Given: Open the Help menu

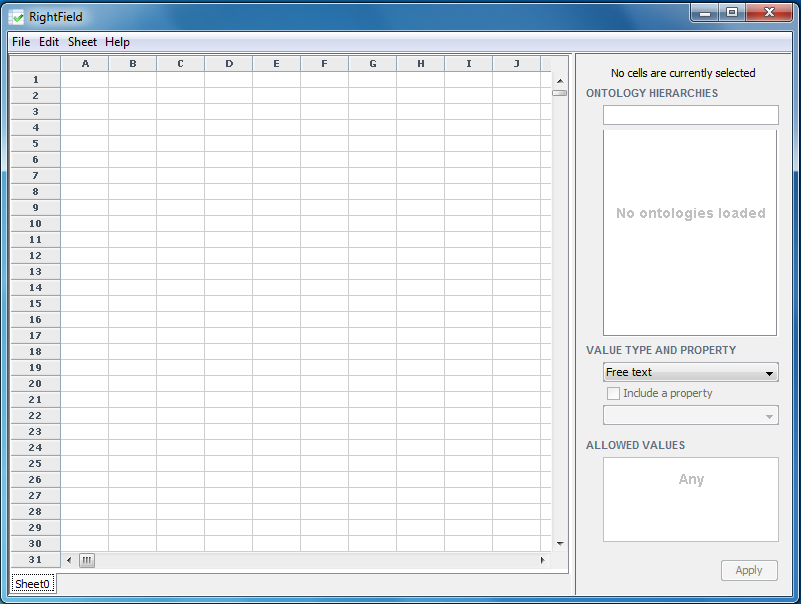Looking at the screenshot, I should (x=117, y=42).
